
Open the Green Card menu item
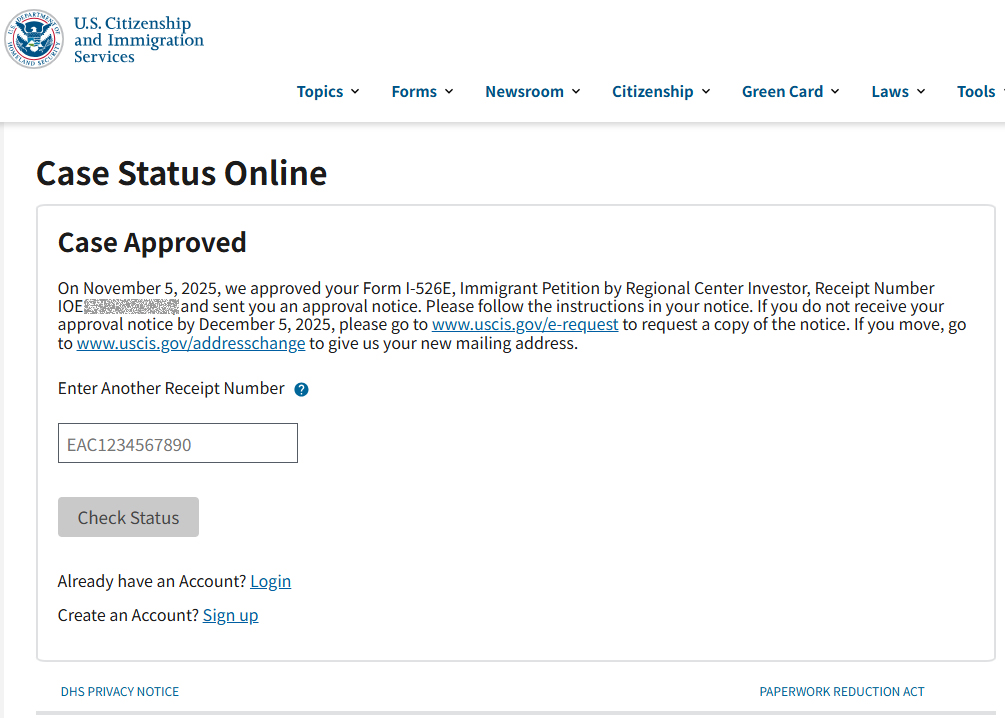point(783,92)
